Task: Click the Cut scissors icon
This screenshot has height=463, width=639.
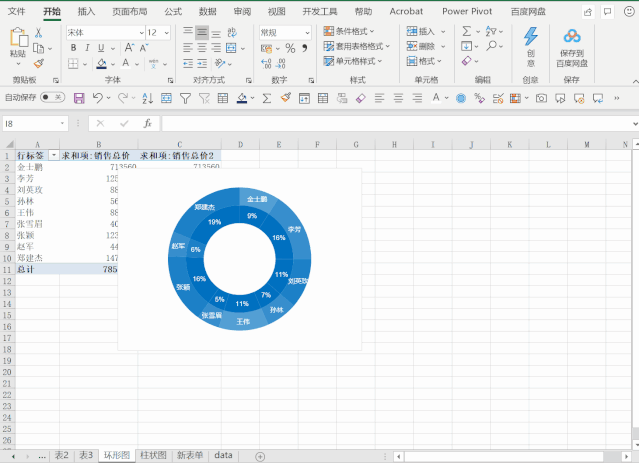Action: (x=38, y=32)
